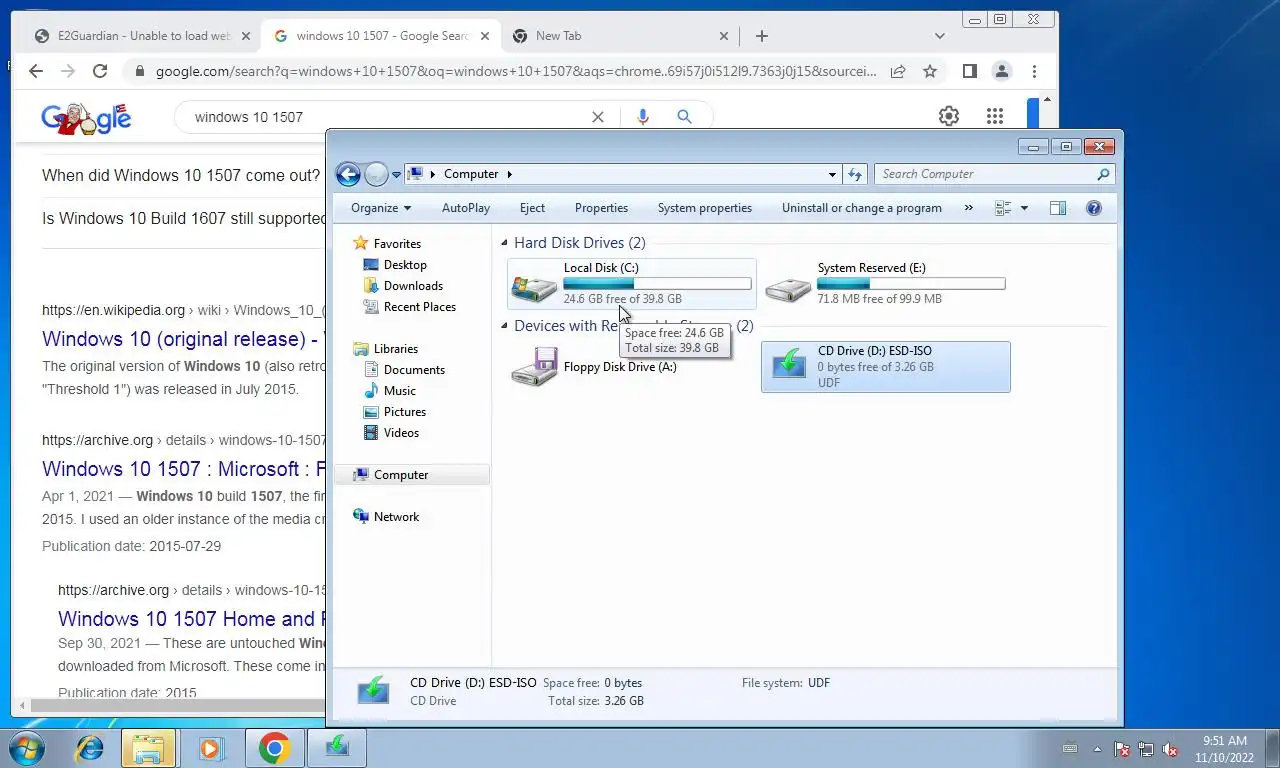The width and height of the screenshot is (1280, 768).
Task: Click the Search Computer field
Action: tap(994, 174)
